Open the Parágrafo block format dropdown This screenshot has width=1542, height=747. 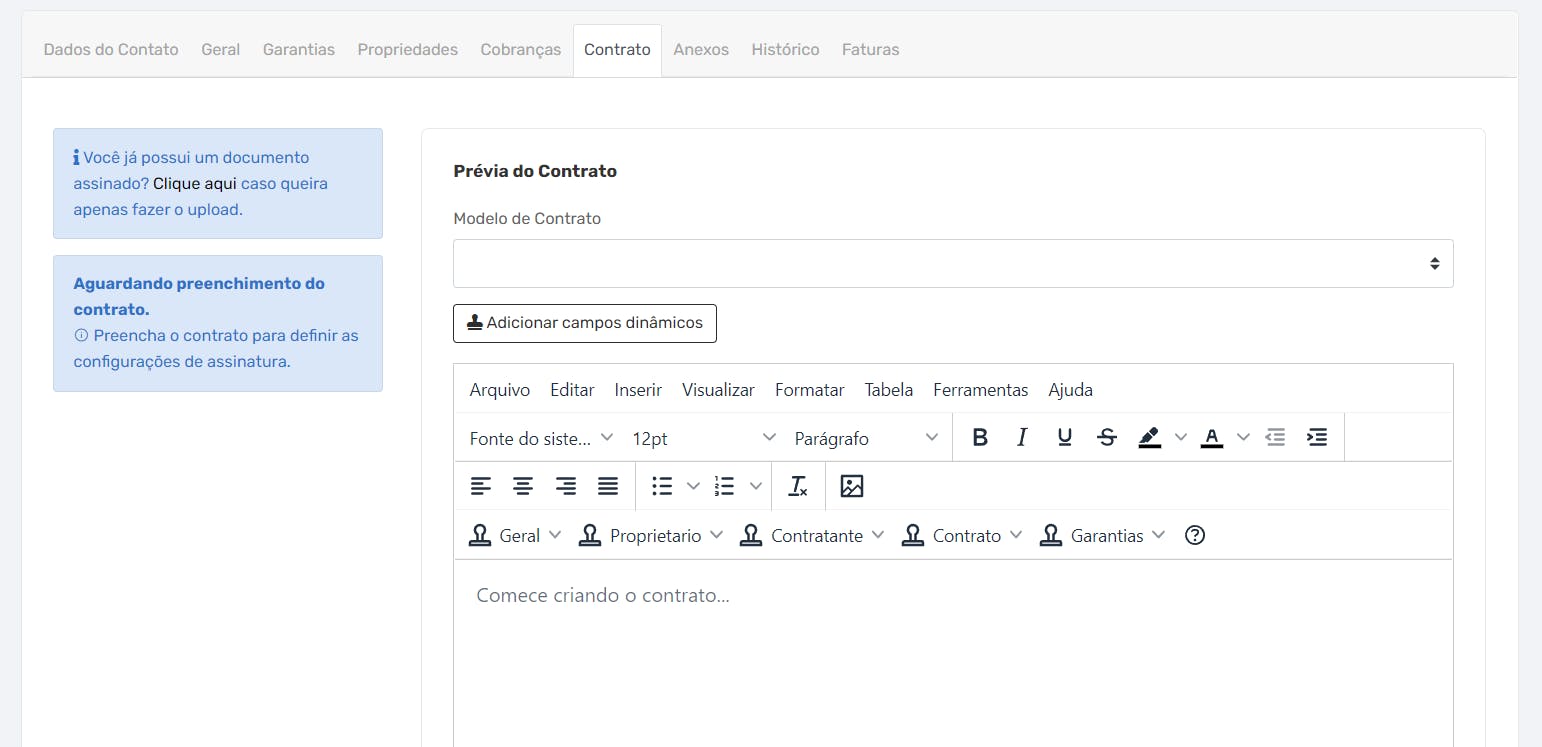[867, 438]
